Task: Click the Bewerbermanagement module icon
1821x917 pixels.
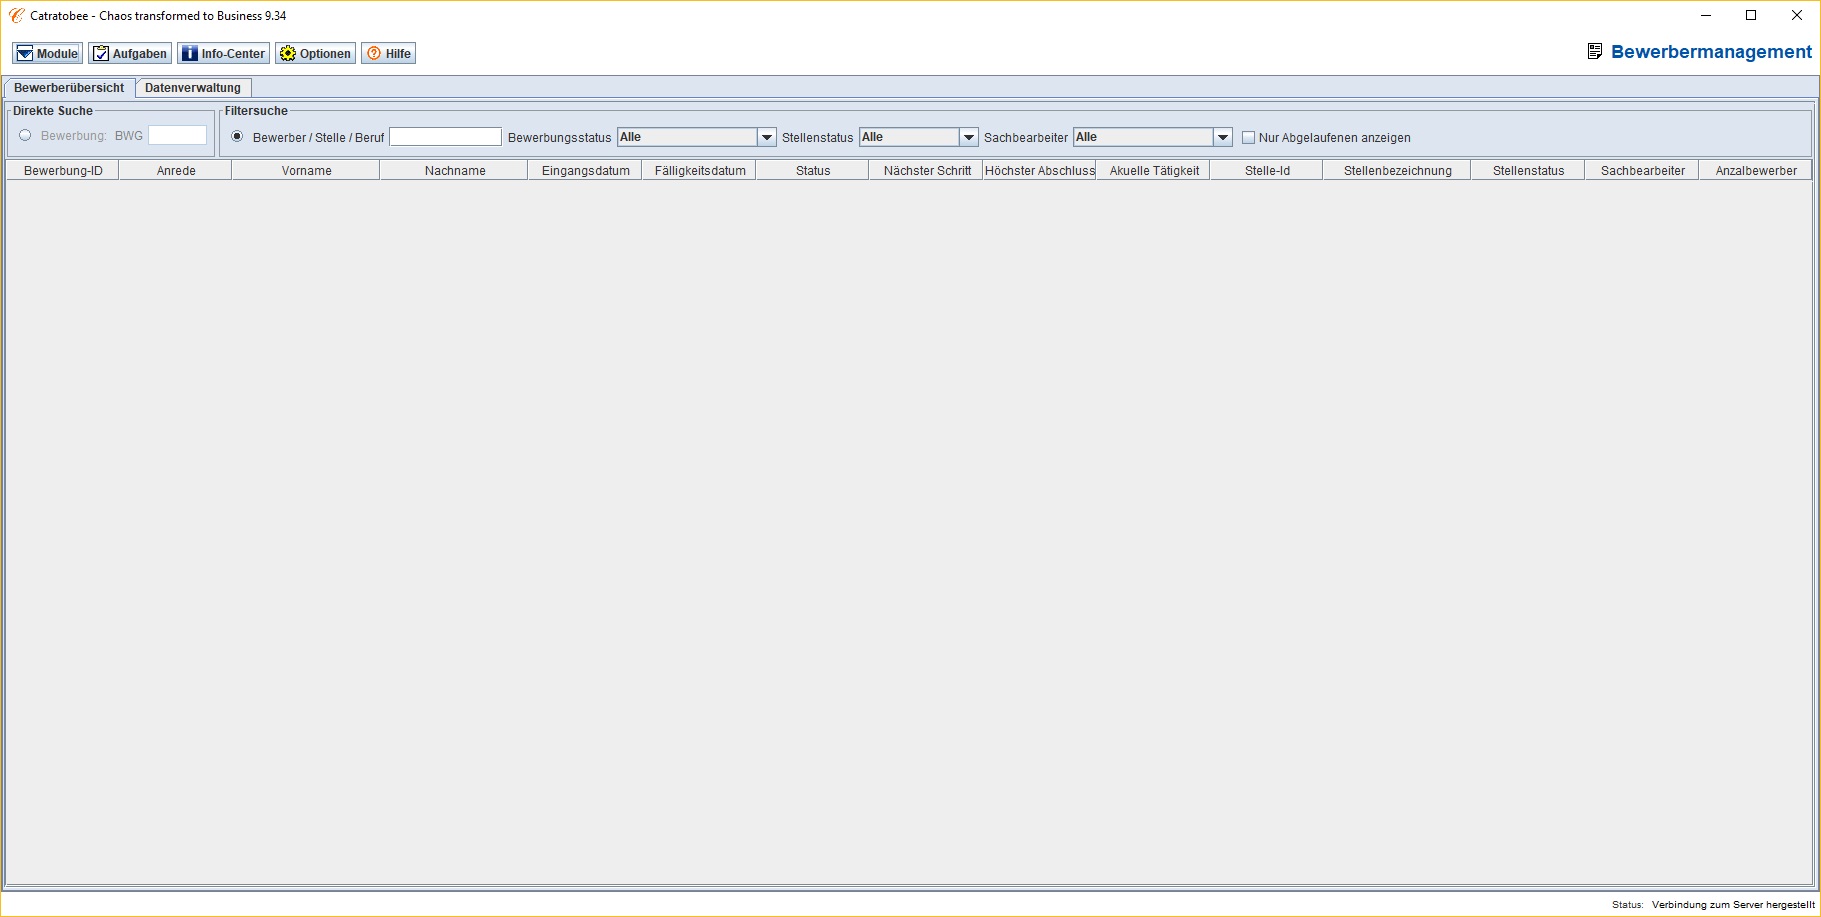Action: pos(1595,52)
